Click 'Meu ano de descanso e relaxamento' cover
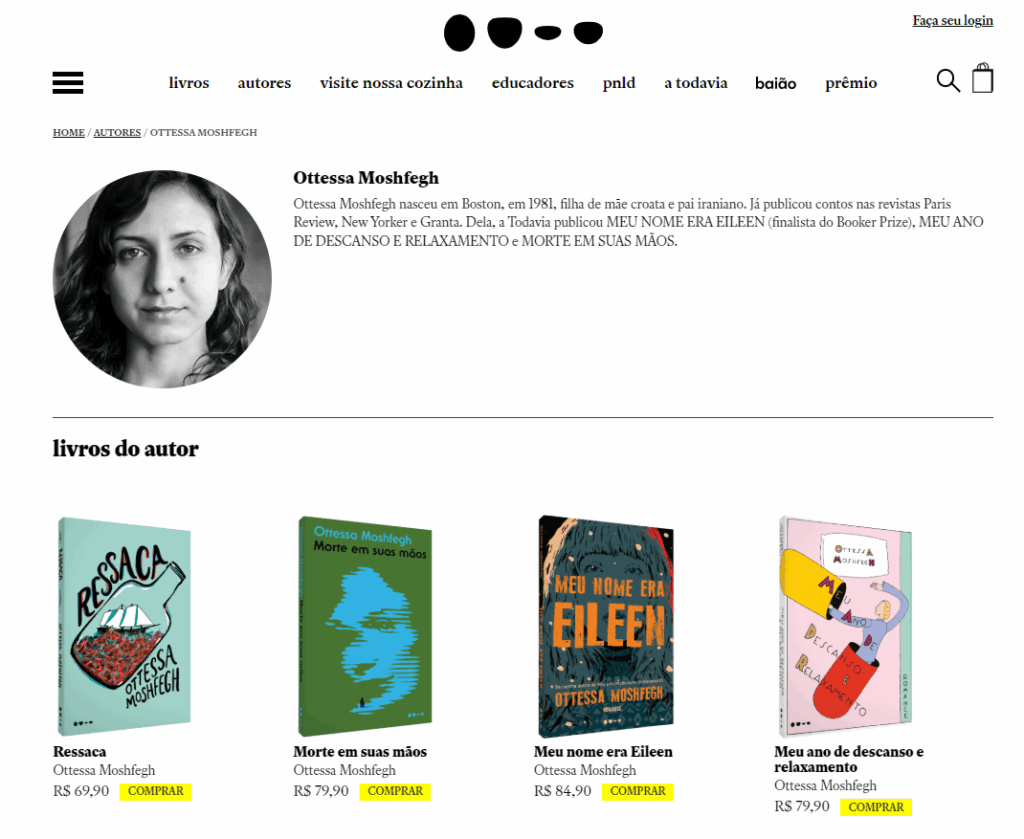1024x839 pixels. pos(845,626)
